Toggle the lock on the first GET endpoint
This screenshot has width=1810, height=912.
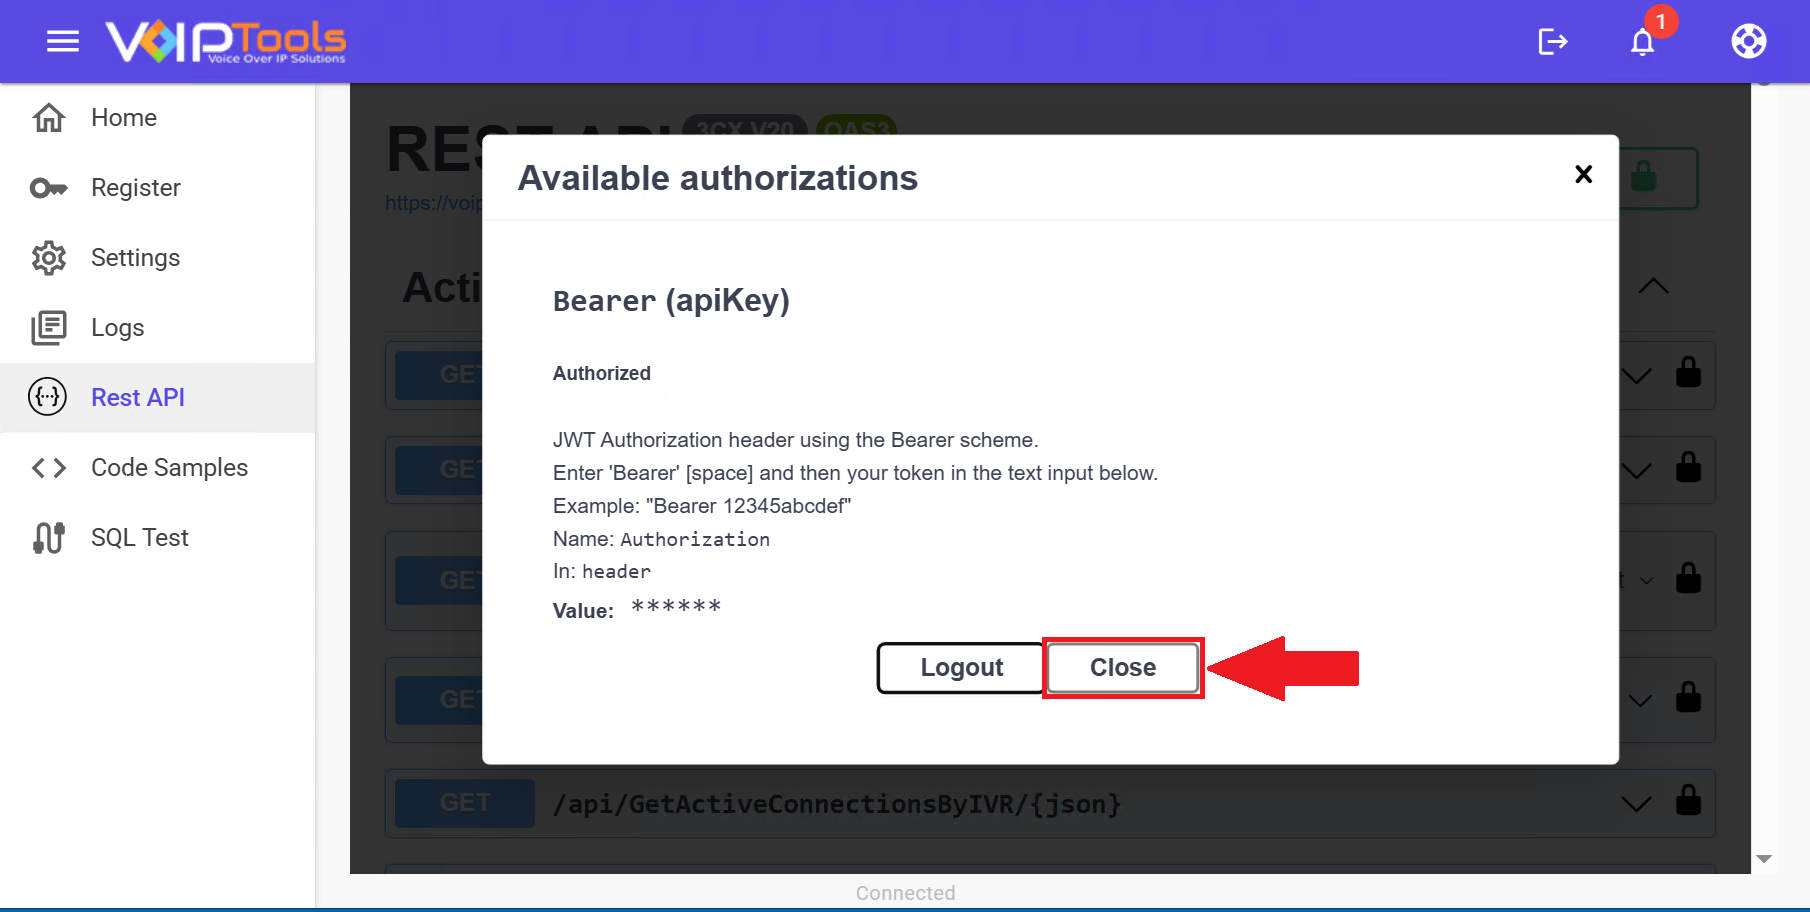[x=1688, y=373]
